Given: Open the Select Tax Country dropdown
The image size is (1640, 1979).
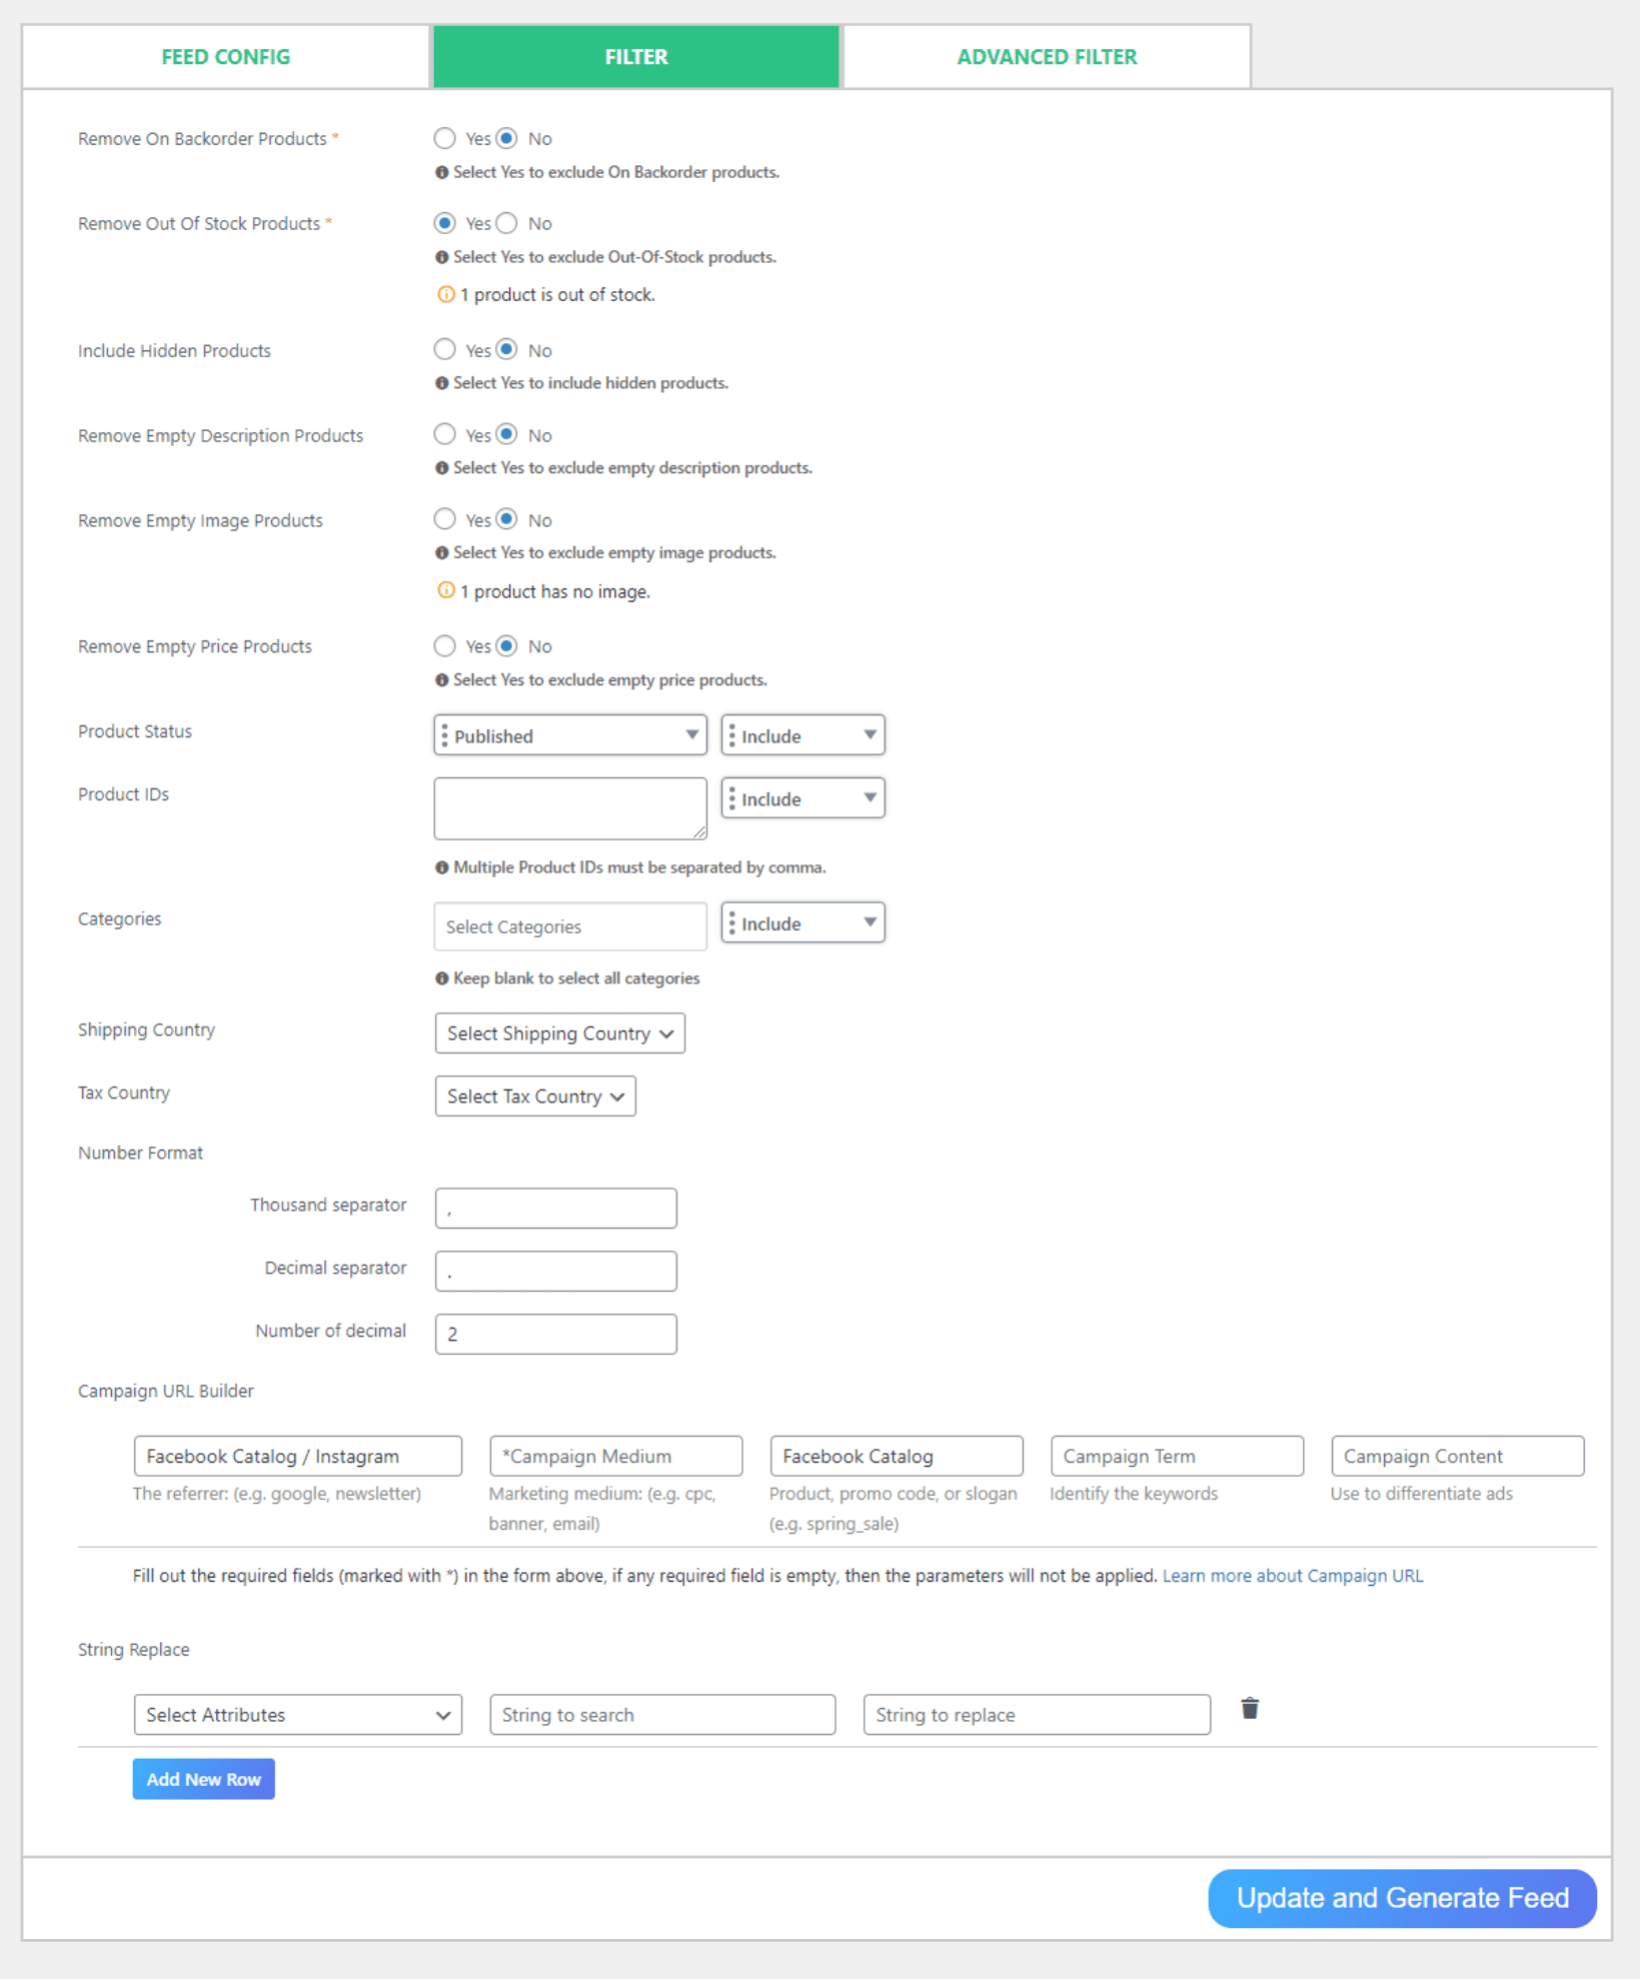Looking at the screenshot, I should click(x=535, y=1096).
